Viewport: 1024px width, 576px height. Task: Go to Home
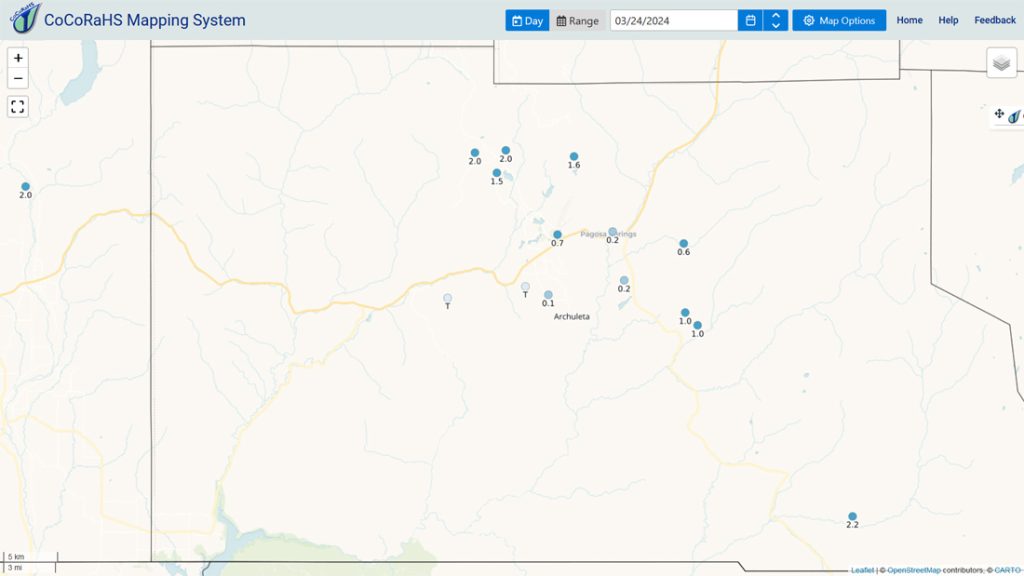coord(909,20)
